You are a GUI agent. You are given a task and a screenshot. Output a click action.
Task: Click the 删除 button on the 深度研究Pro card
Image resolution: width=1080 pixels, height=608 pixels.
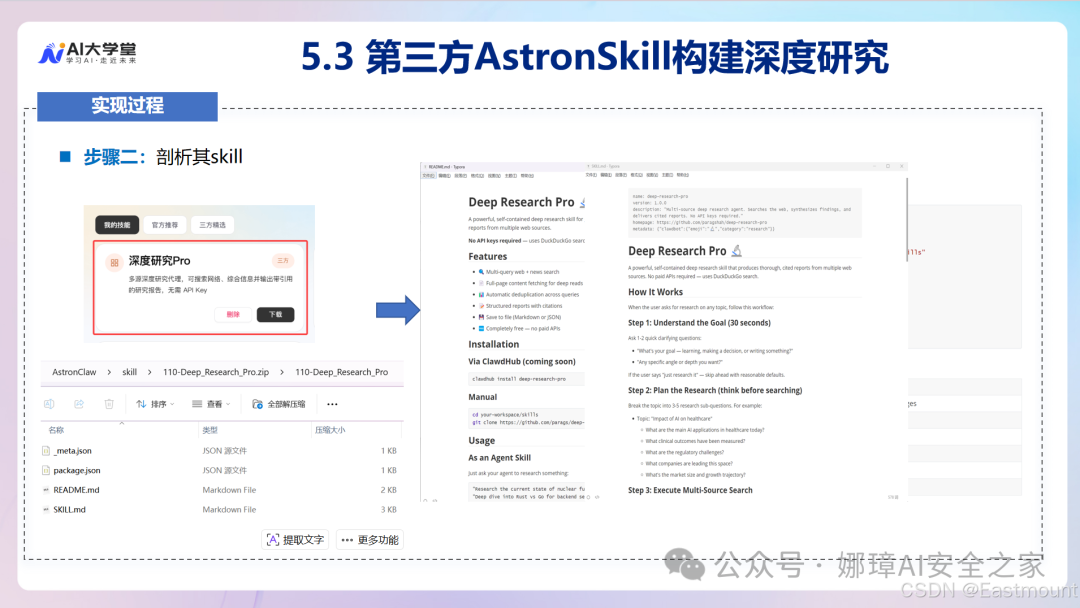[x=233, y=315]
